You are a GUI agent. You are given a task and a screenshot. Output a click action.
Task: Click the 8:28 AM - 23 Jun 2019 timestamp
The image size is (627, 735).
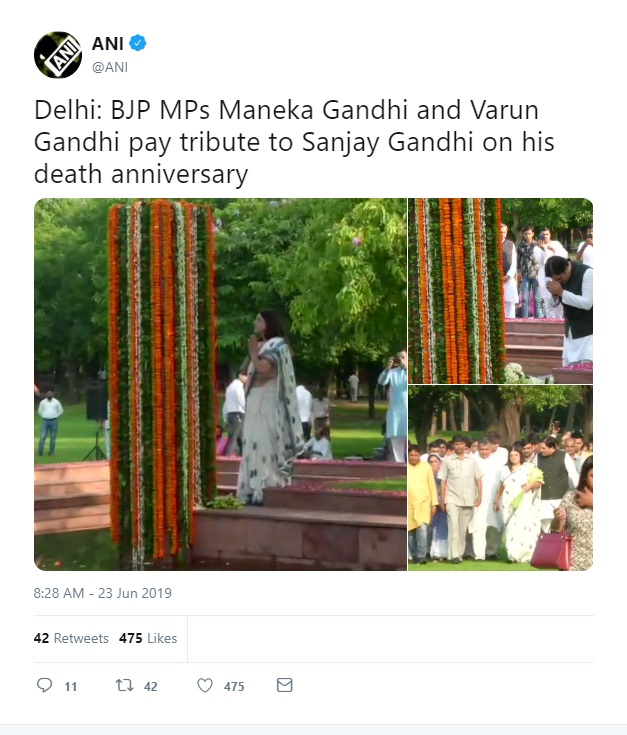click(x=103, y=593)
